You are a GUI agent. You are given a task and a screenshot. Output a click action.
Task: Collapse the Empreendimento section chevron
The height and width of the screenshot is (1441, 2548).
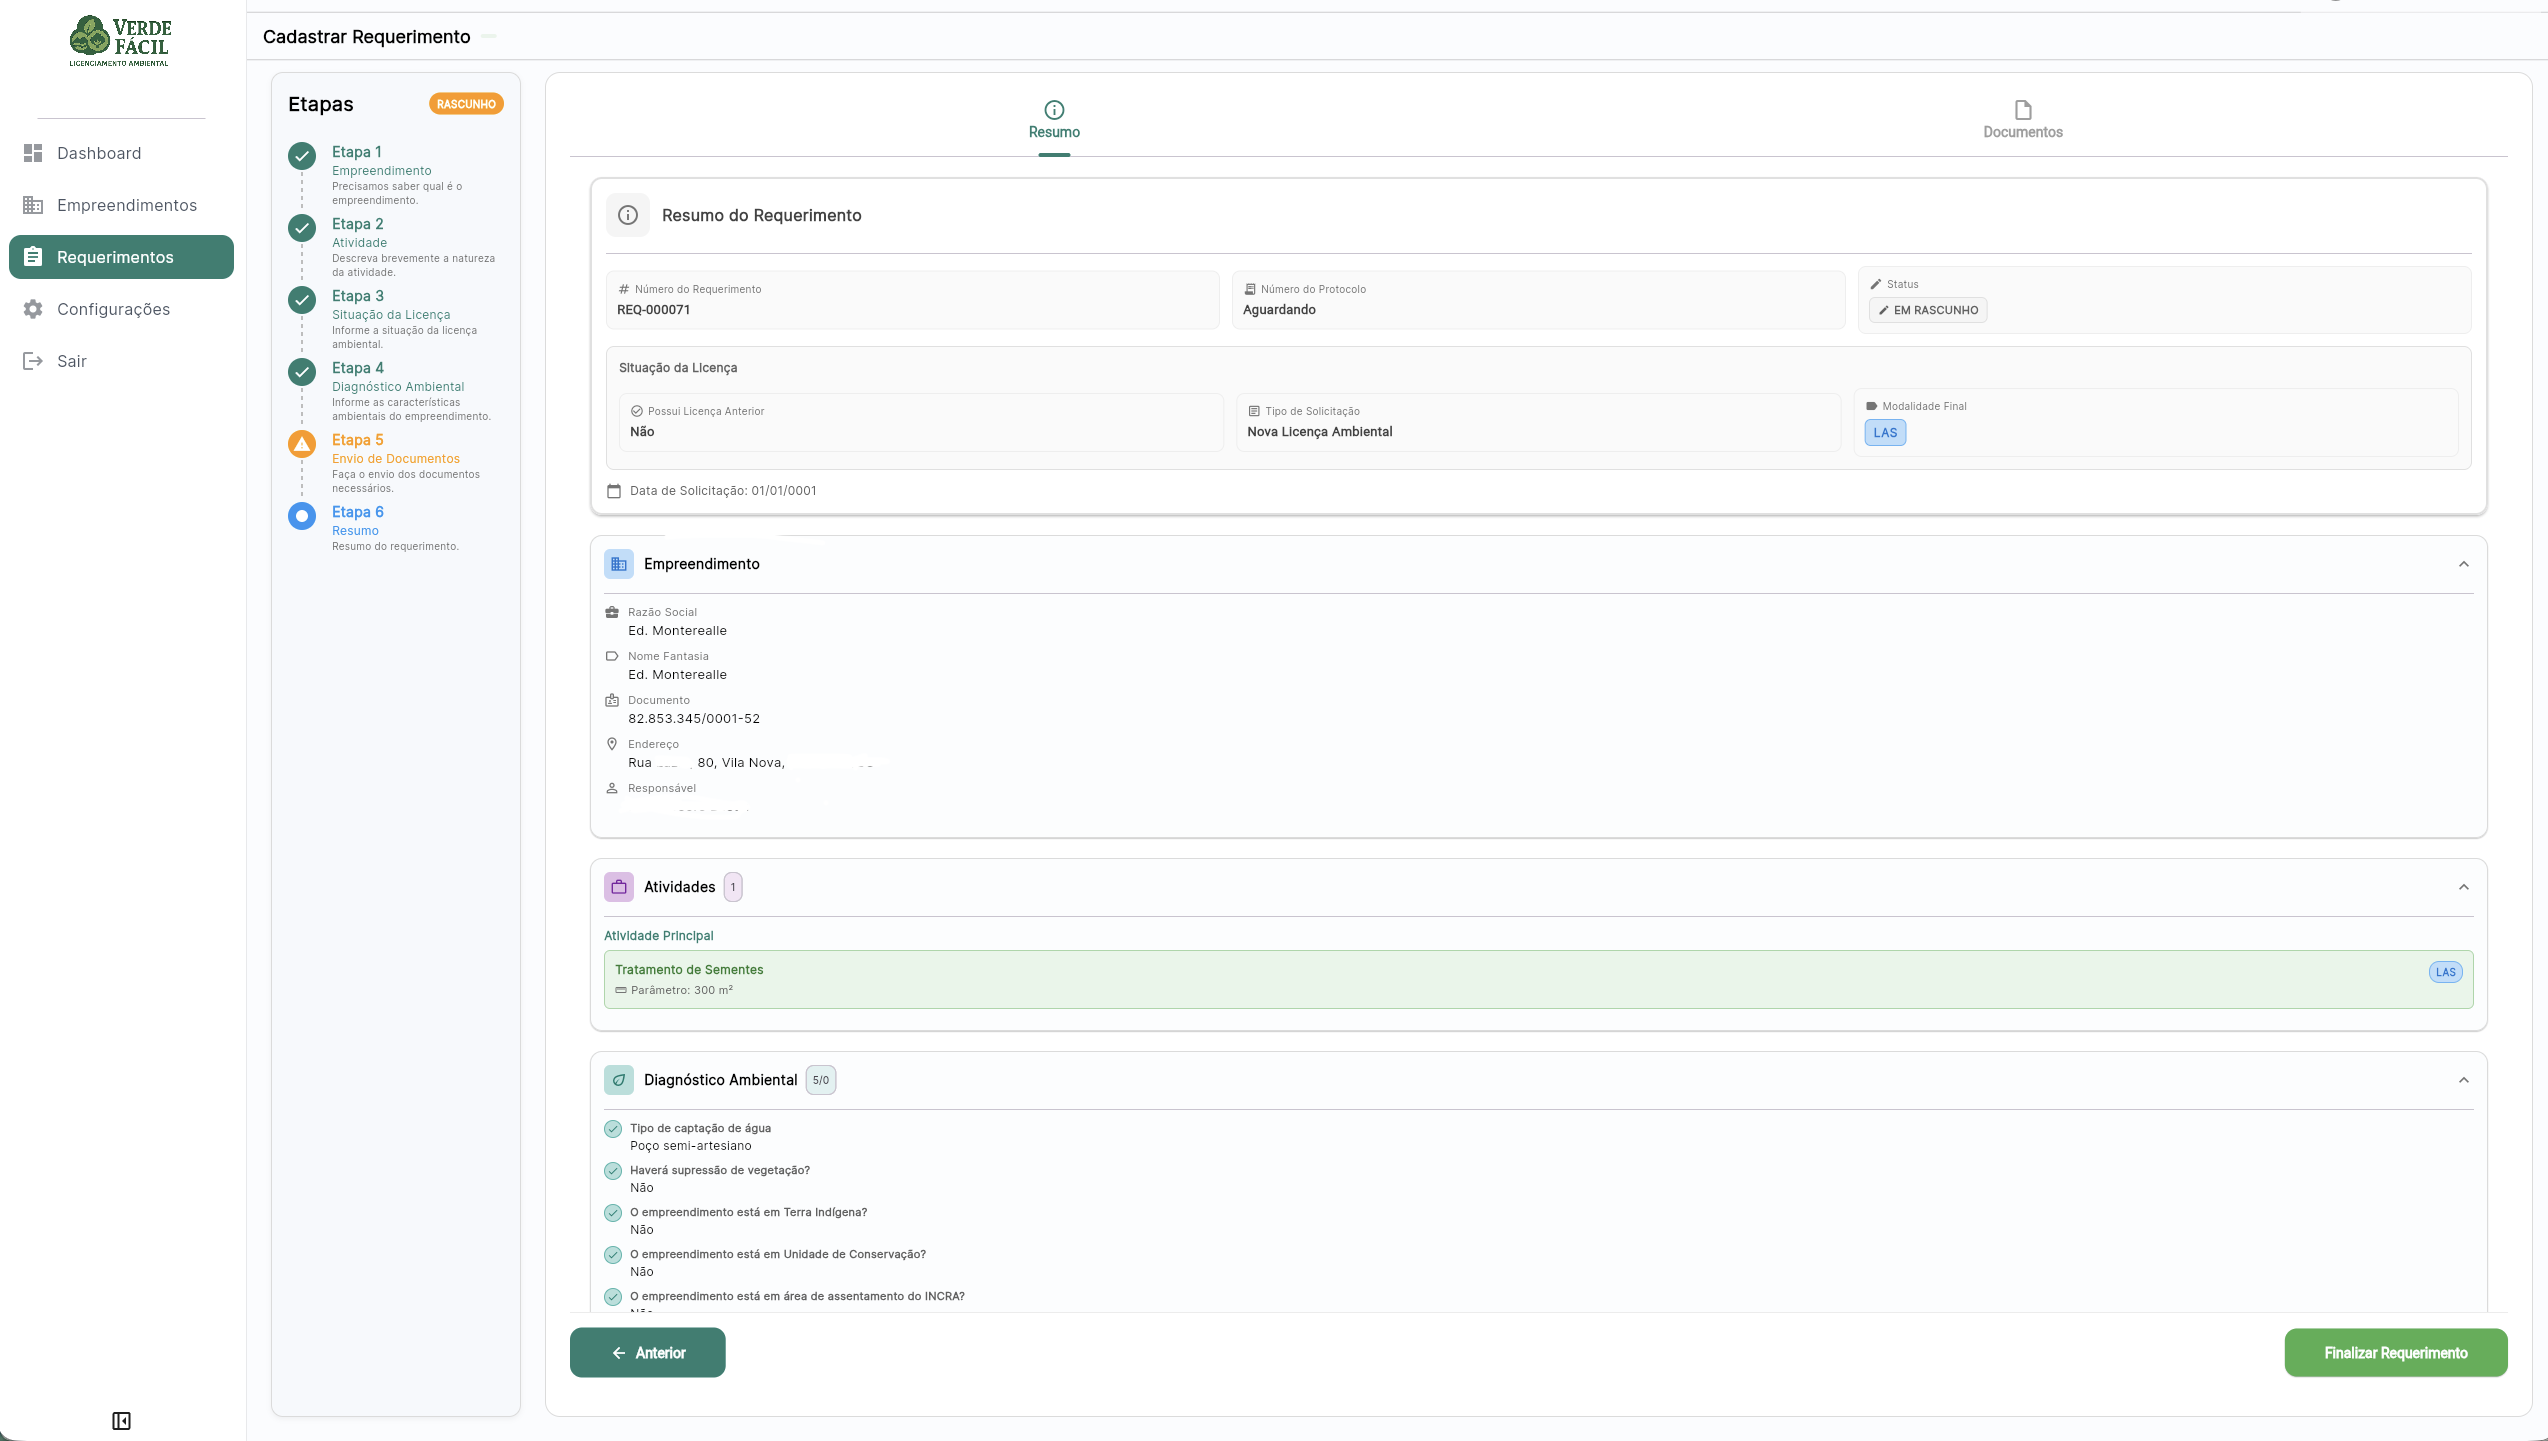tap(2464, 564)
